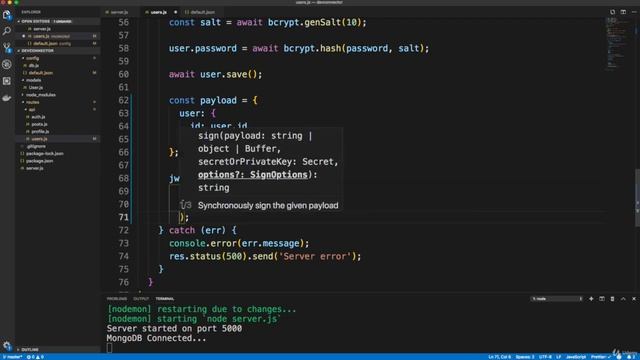Screen dimensions: 640x360
Task: Add a new terminal with plus icon
Action: point(591,299)
